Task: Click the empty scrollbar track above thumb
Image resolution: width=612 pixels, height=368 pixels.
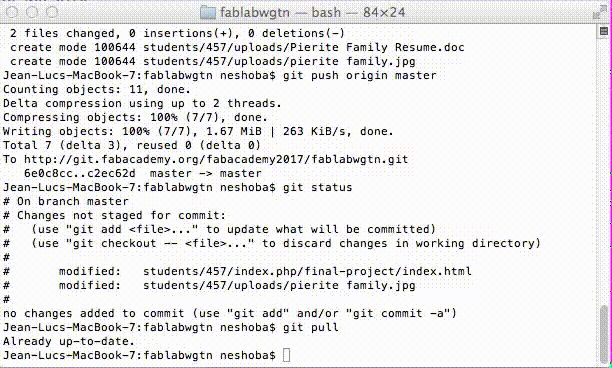Action: tap(604, 172)
